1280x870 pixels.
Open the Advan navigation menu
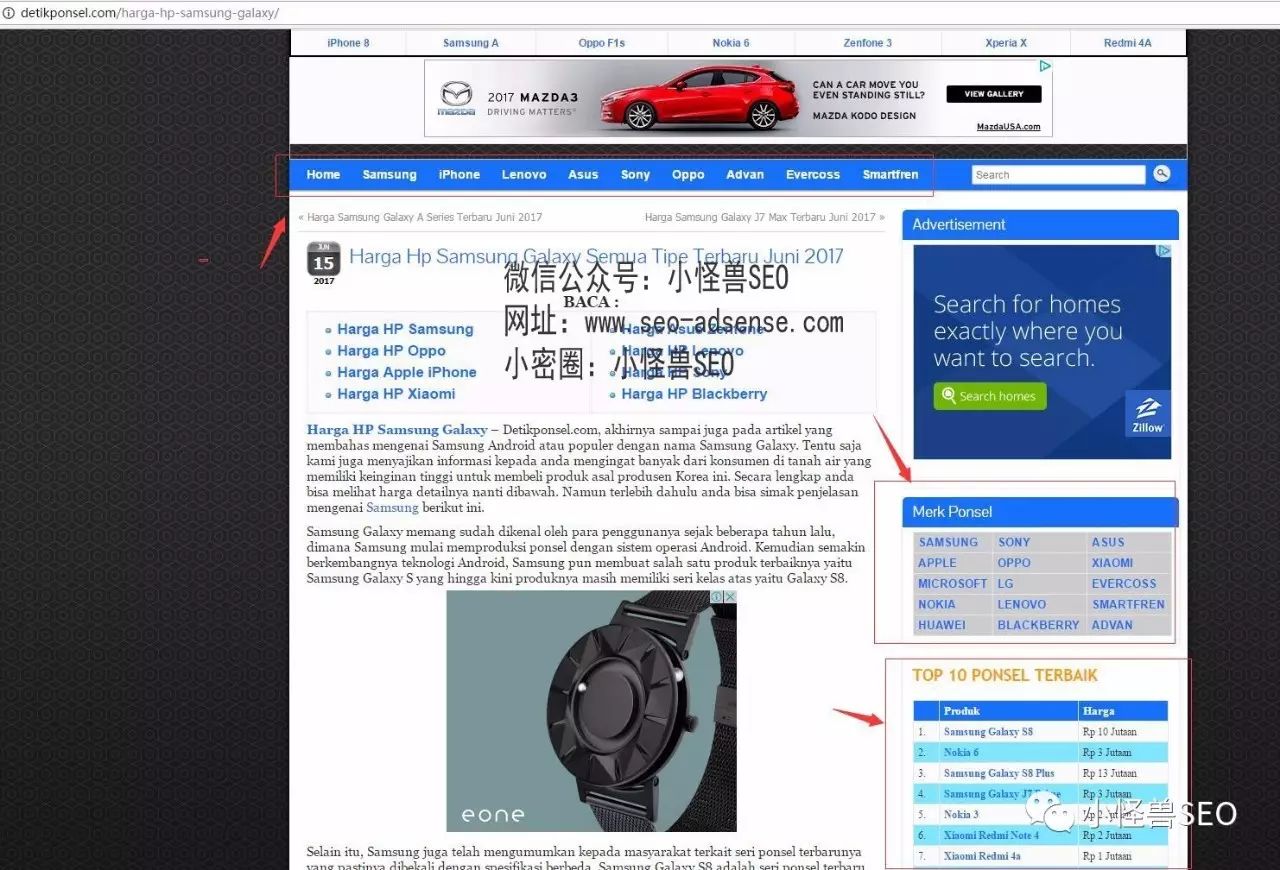click(x=745, y=174)
